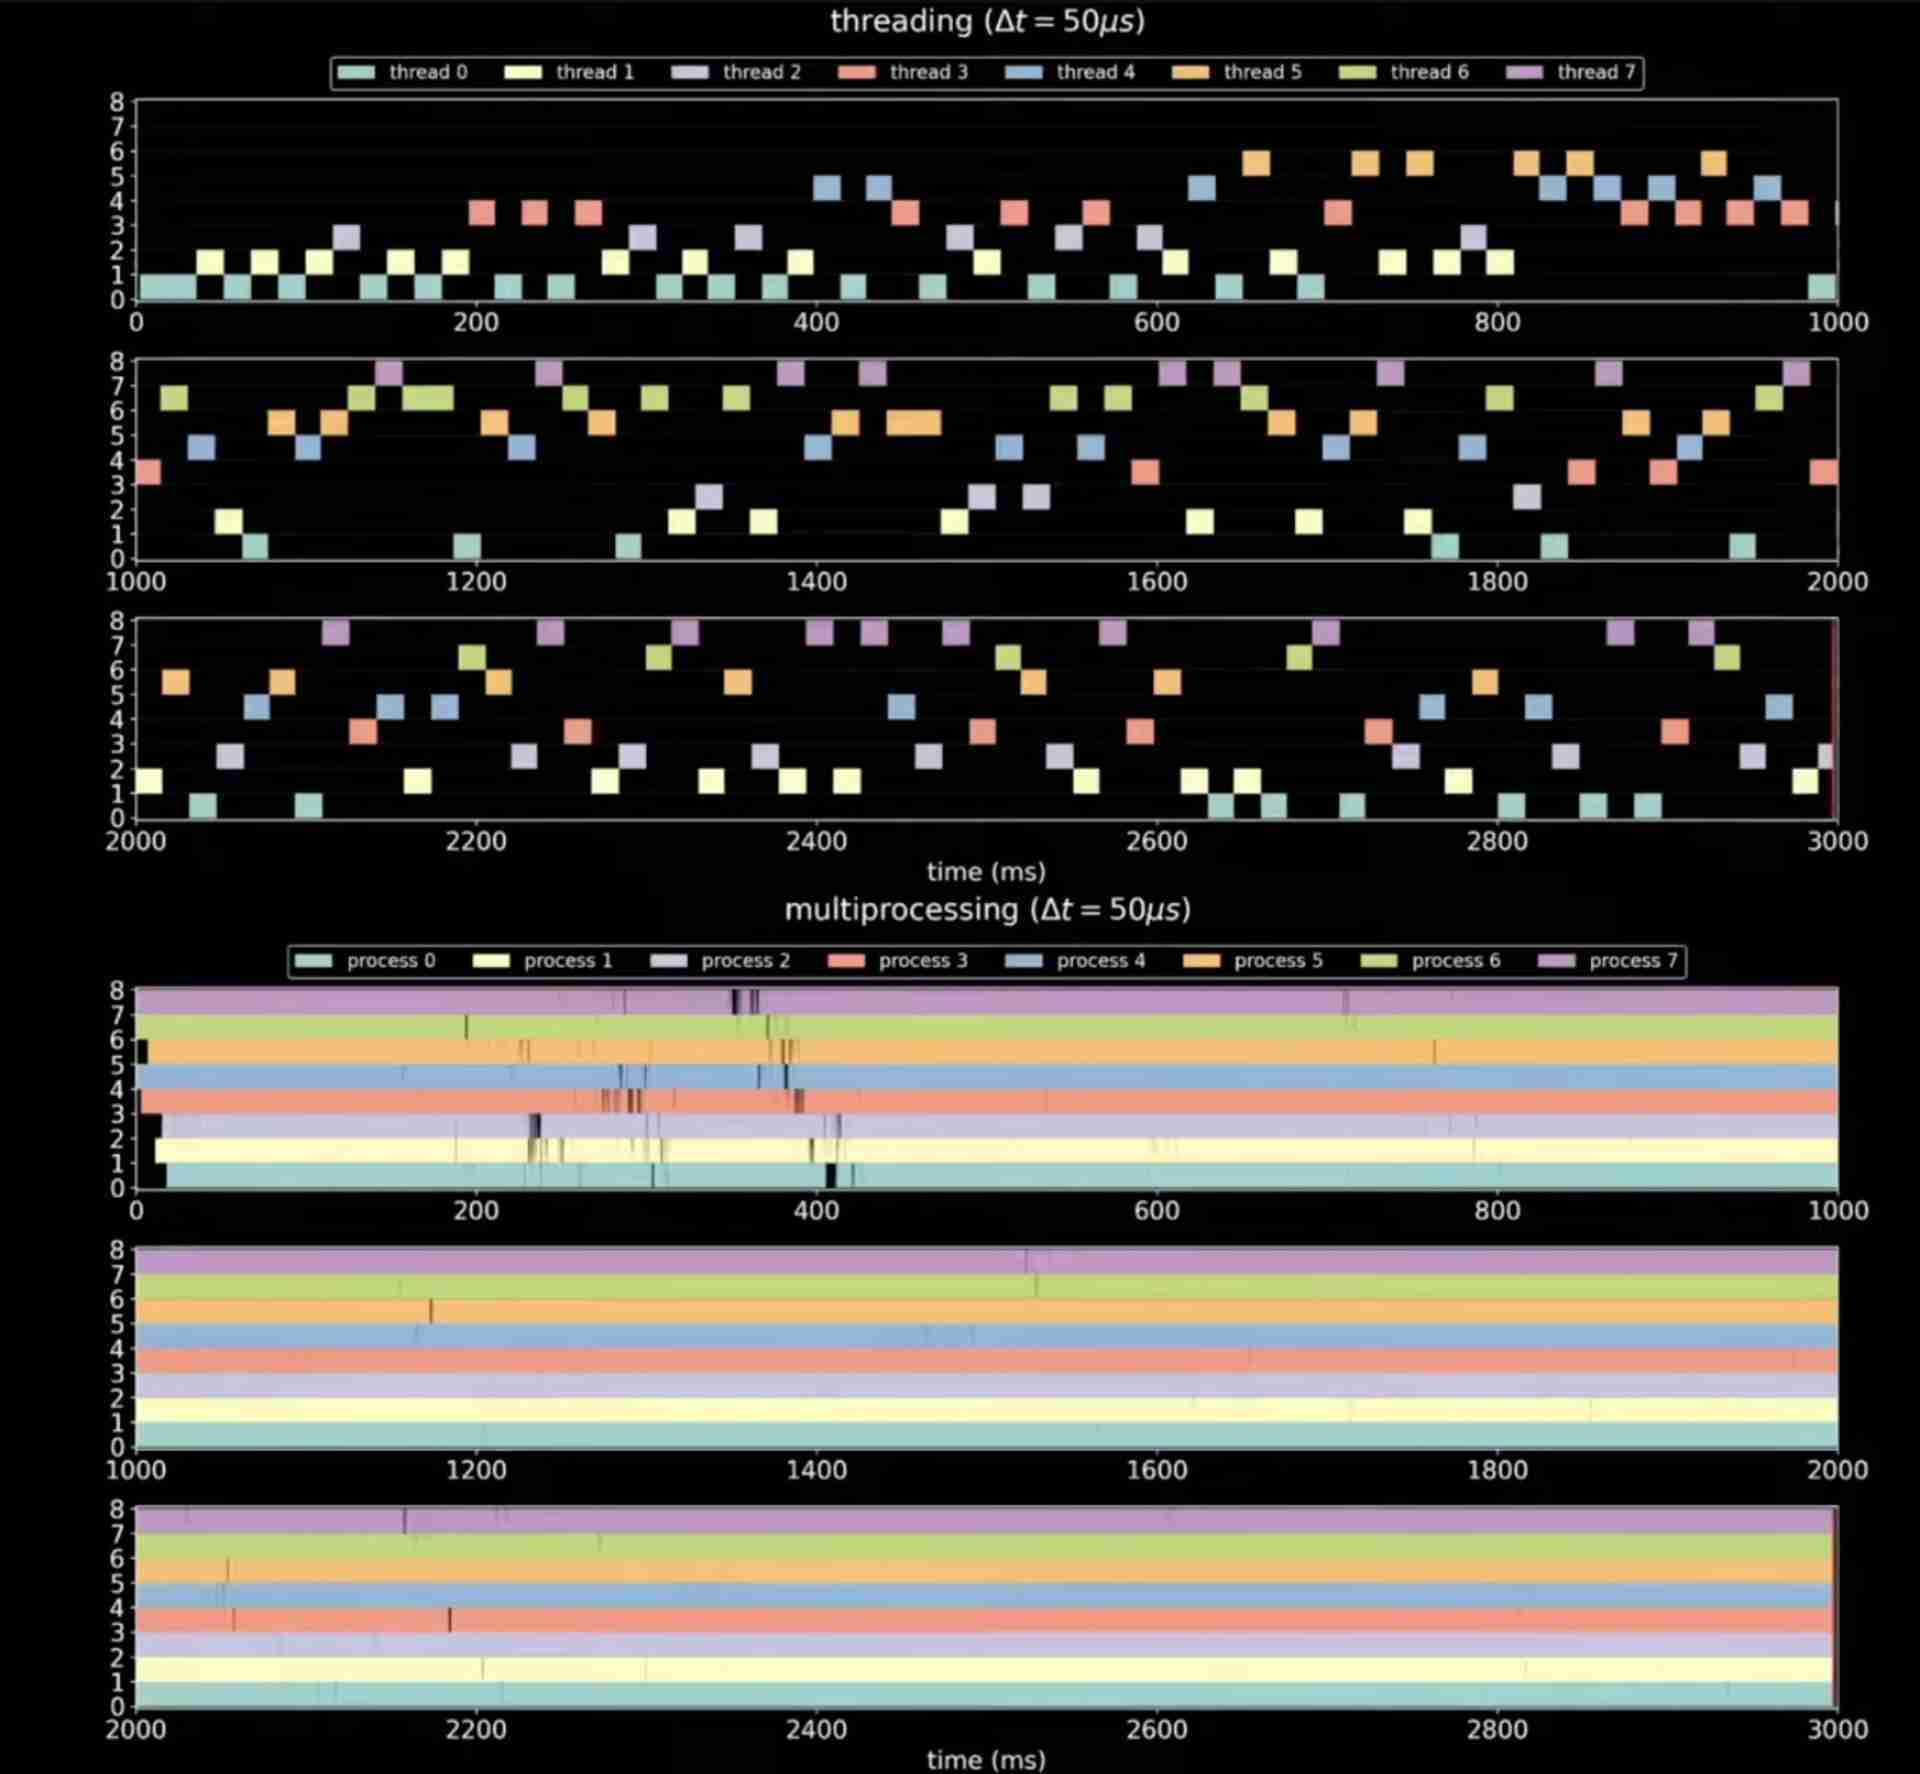Click the '2400' tick label in threading chart
Viewport: 1920px width, 1774px height.
point(816,841)
